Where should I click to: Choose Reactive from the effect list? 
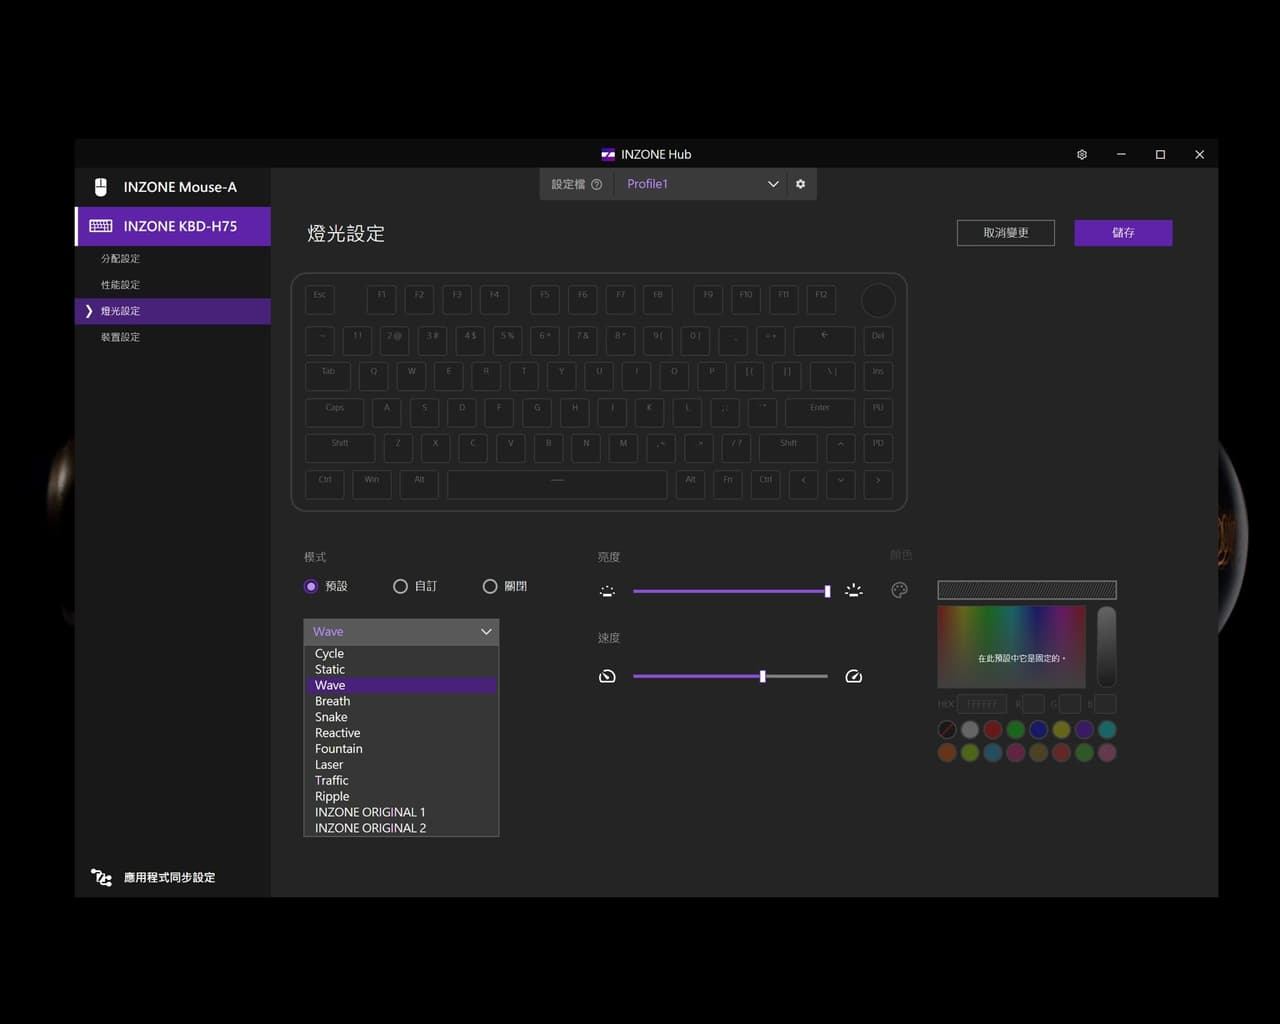click(401, 733)
